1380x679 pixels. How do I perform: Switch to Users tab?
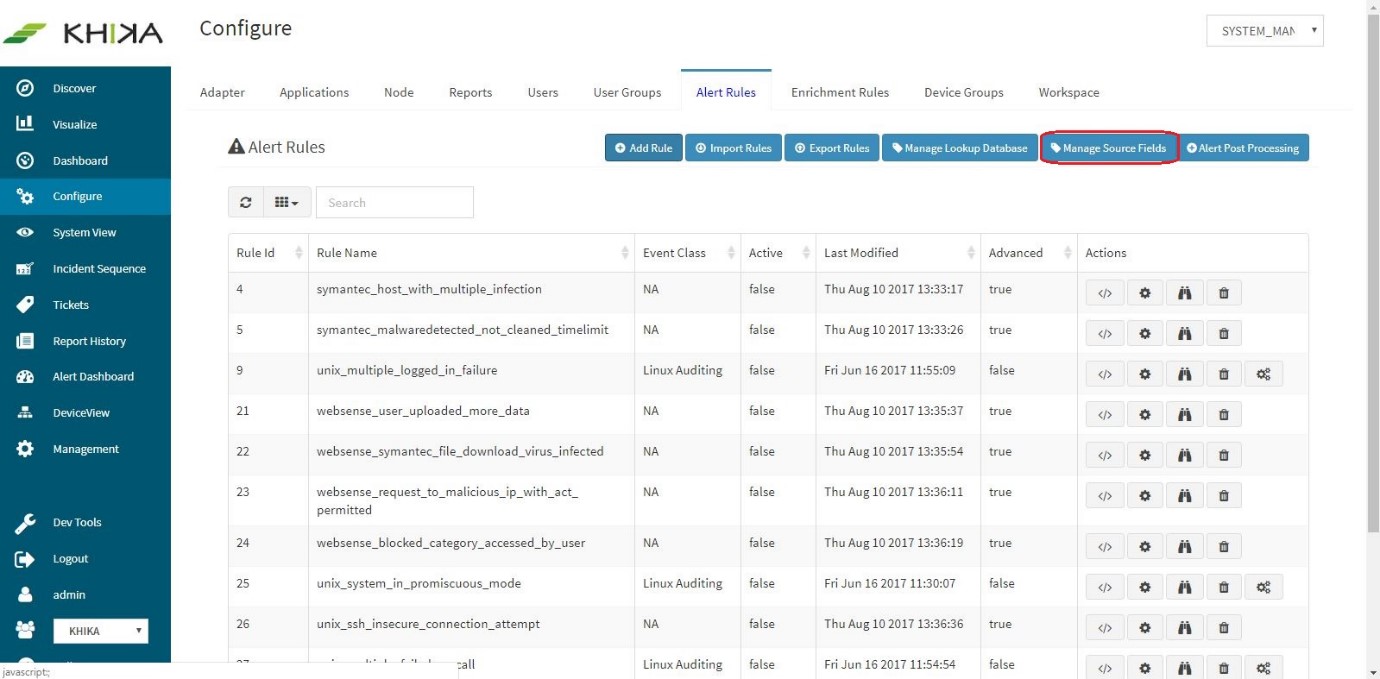[543, 92]
